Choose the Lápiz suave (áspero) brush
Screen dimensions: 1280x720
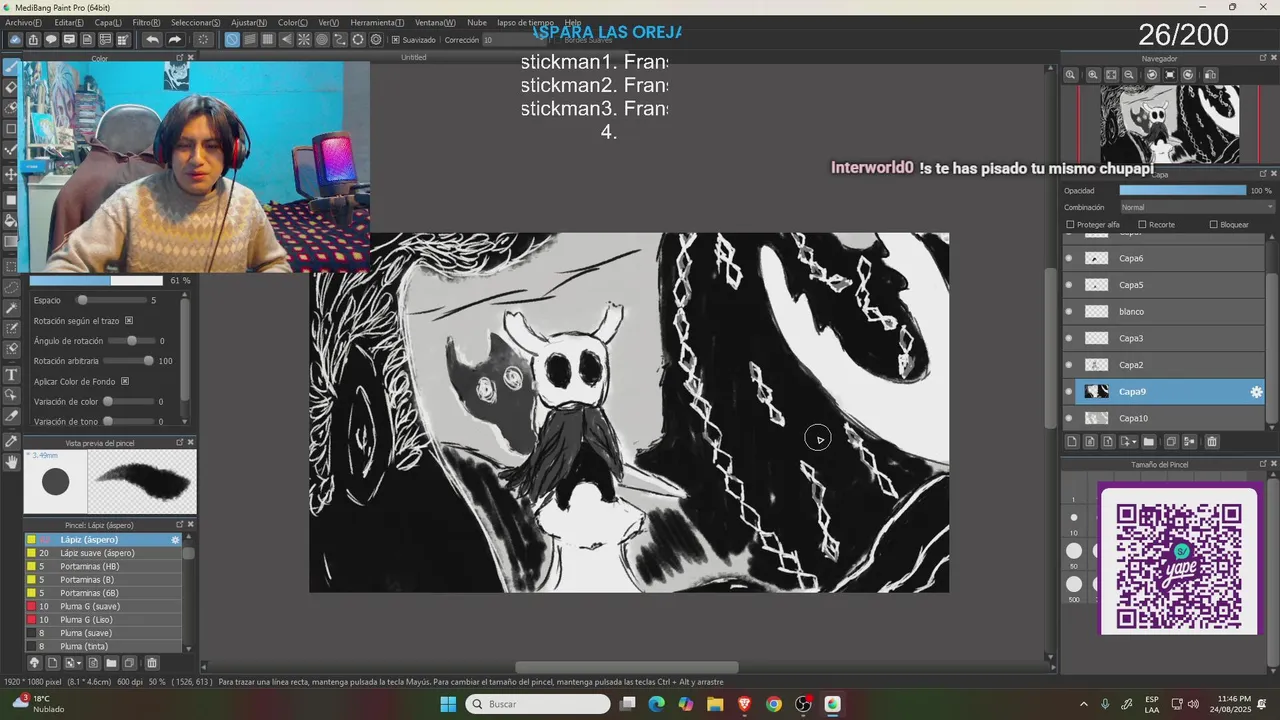click(x=104, y=553)
